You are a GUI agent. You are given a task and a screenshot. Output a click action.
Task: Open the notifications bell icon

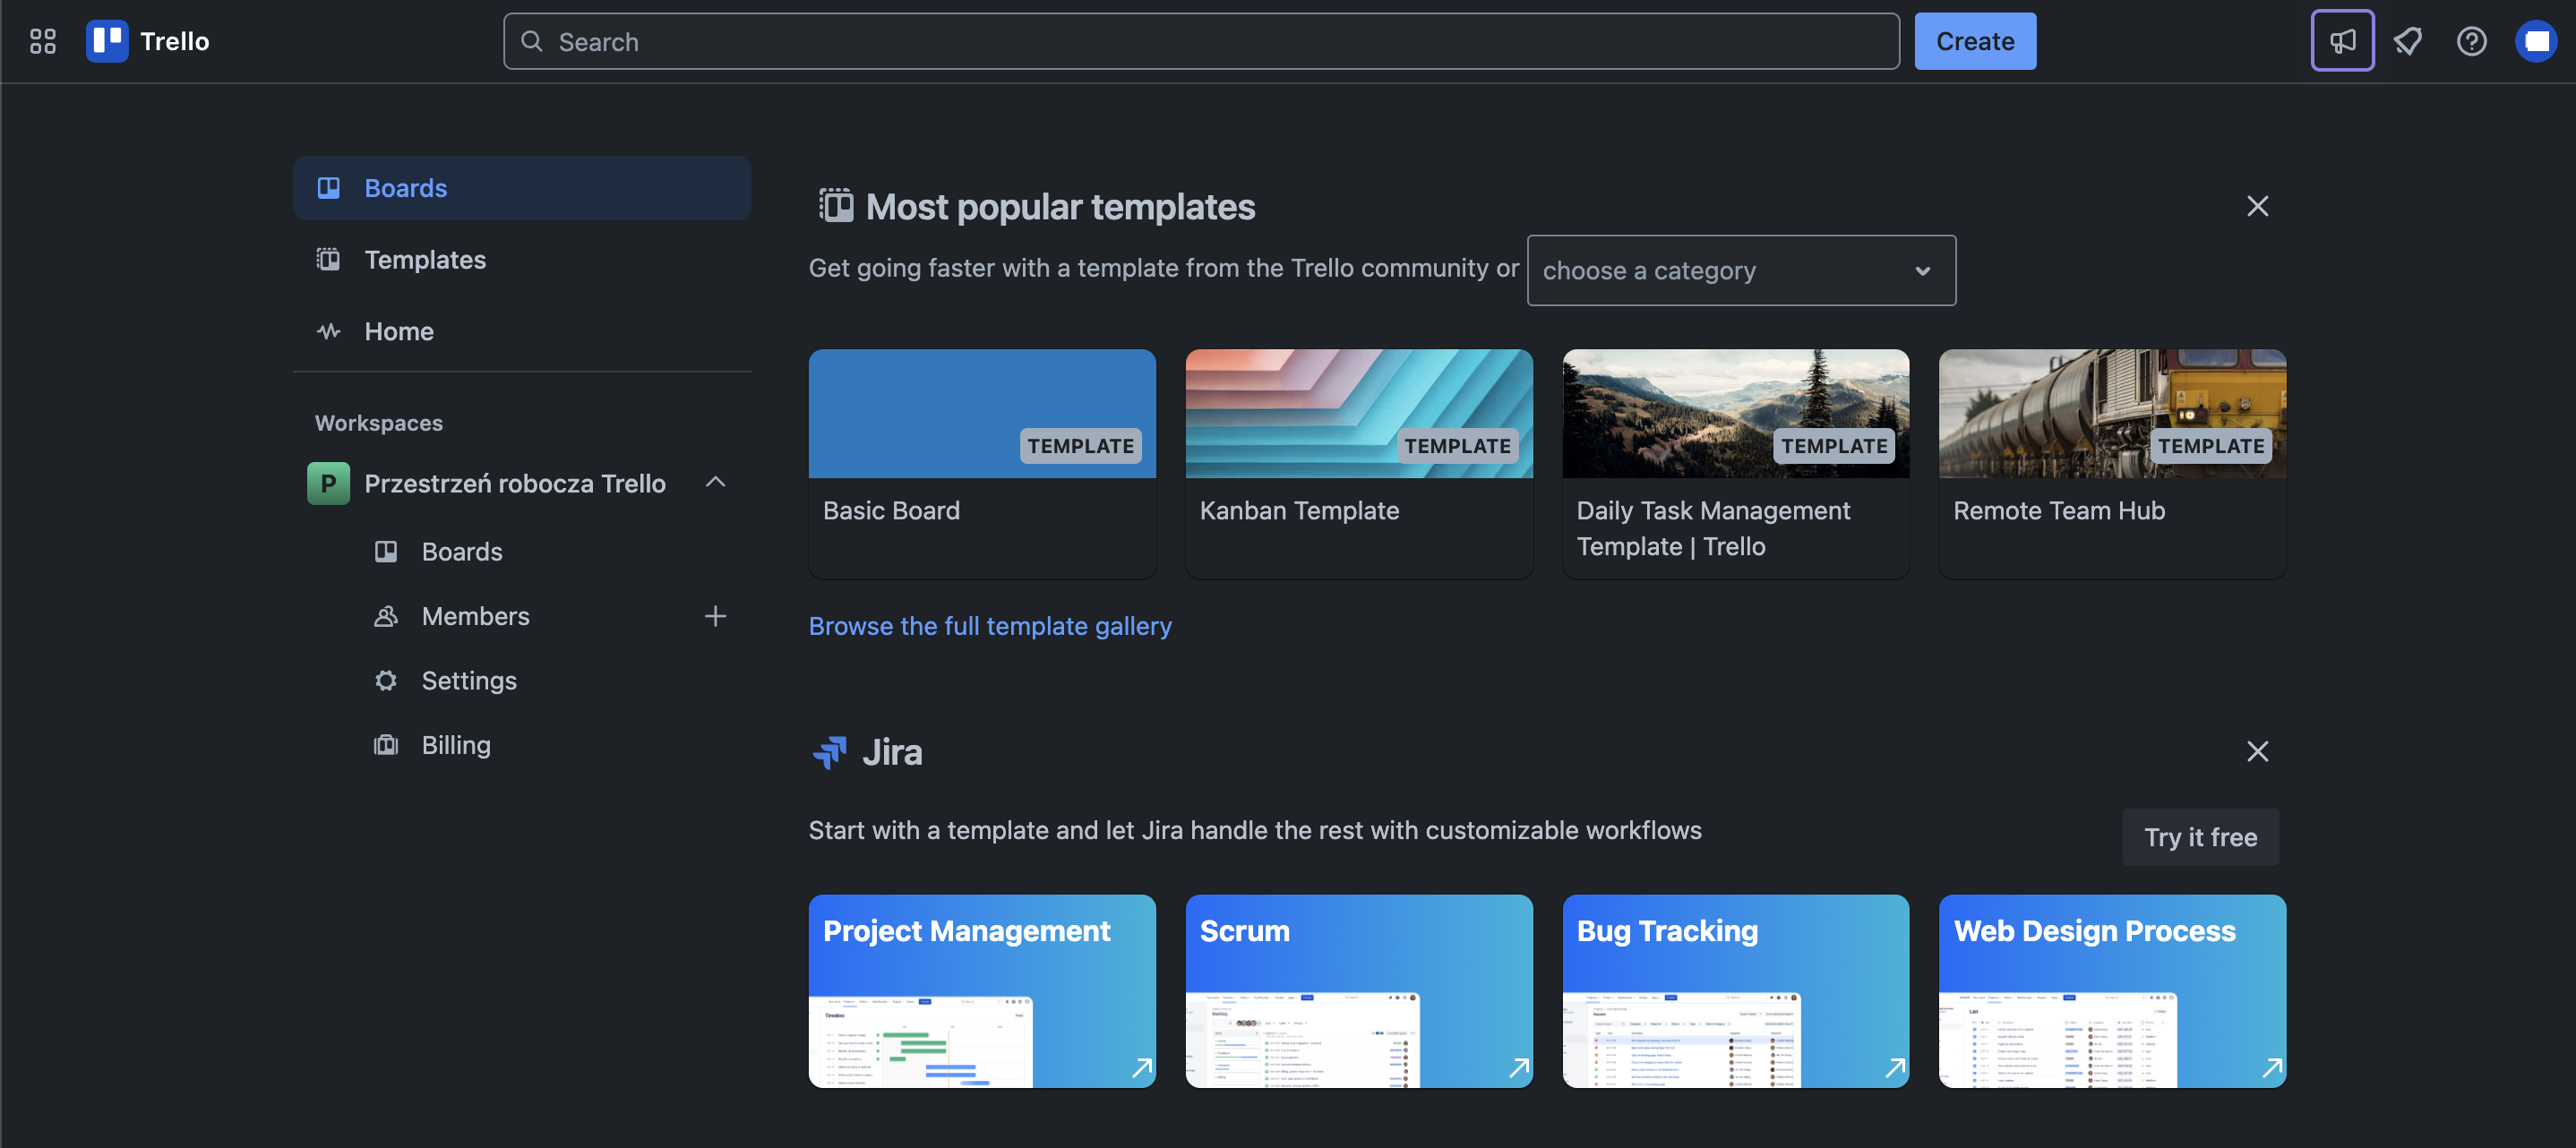point(2408,41)
